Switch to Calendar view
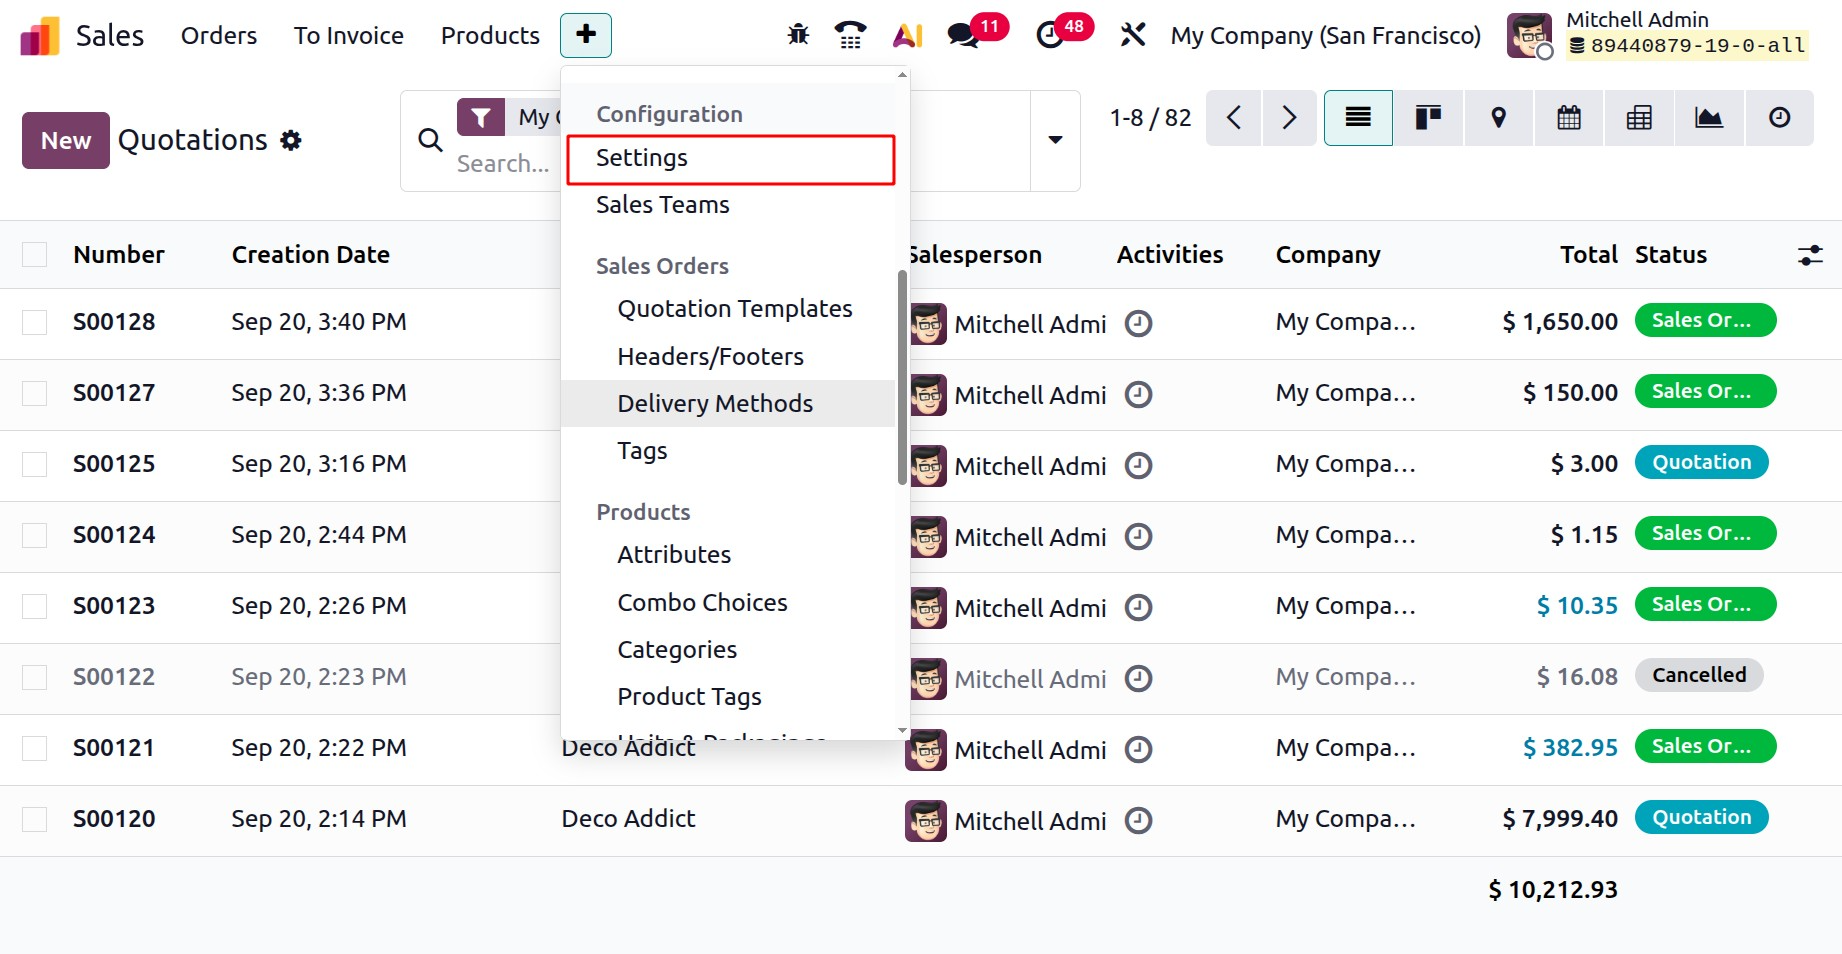Screen dimensions: 1842x954 coord(1569,118)
